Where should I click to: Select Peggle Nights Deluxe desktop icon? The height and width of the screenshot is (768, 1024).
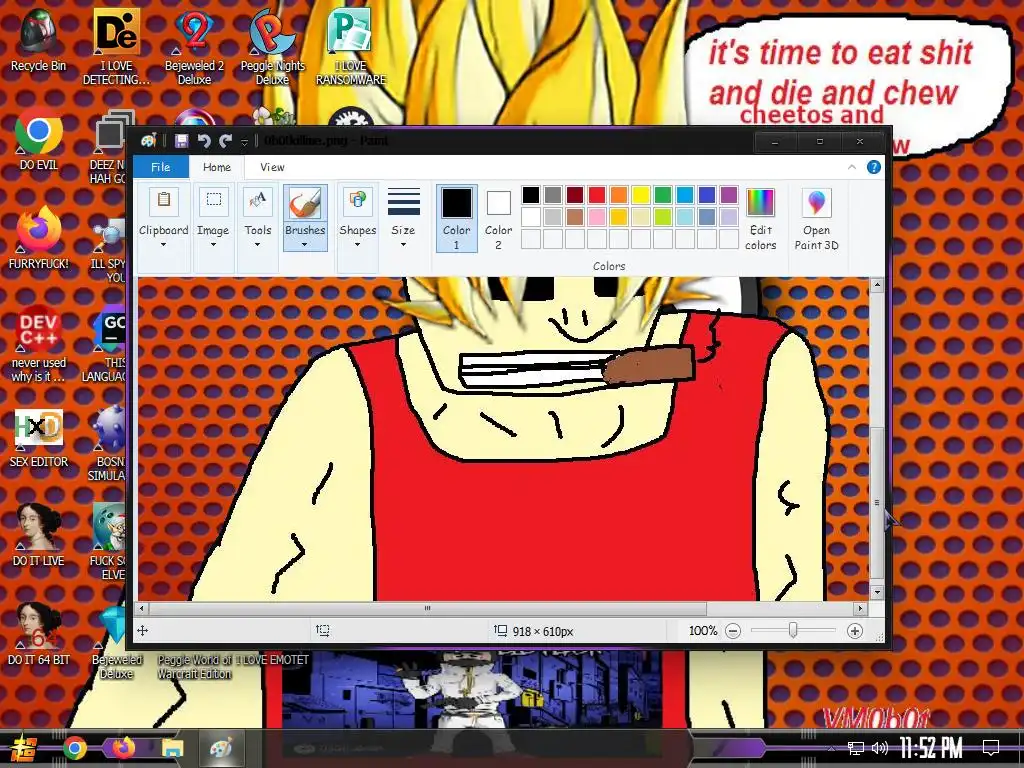272,47
